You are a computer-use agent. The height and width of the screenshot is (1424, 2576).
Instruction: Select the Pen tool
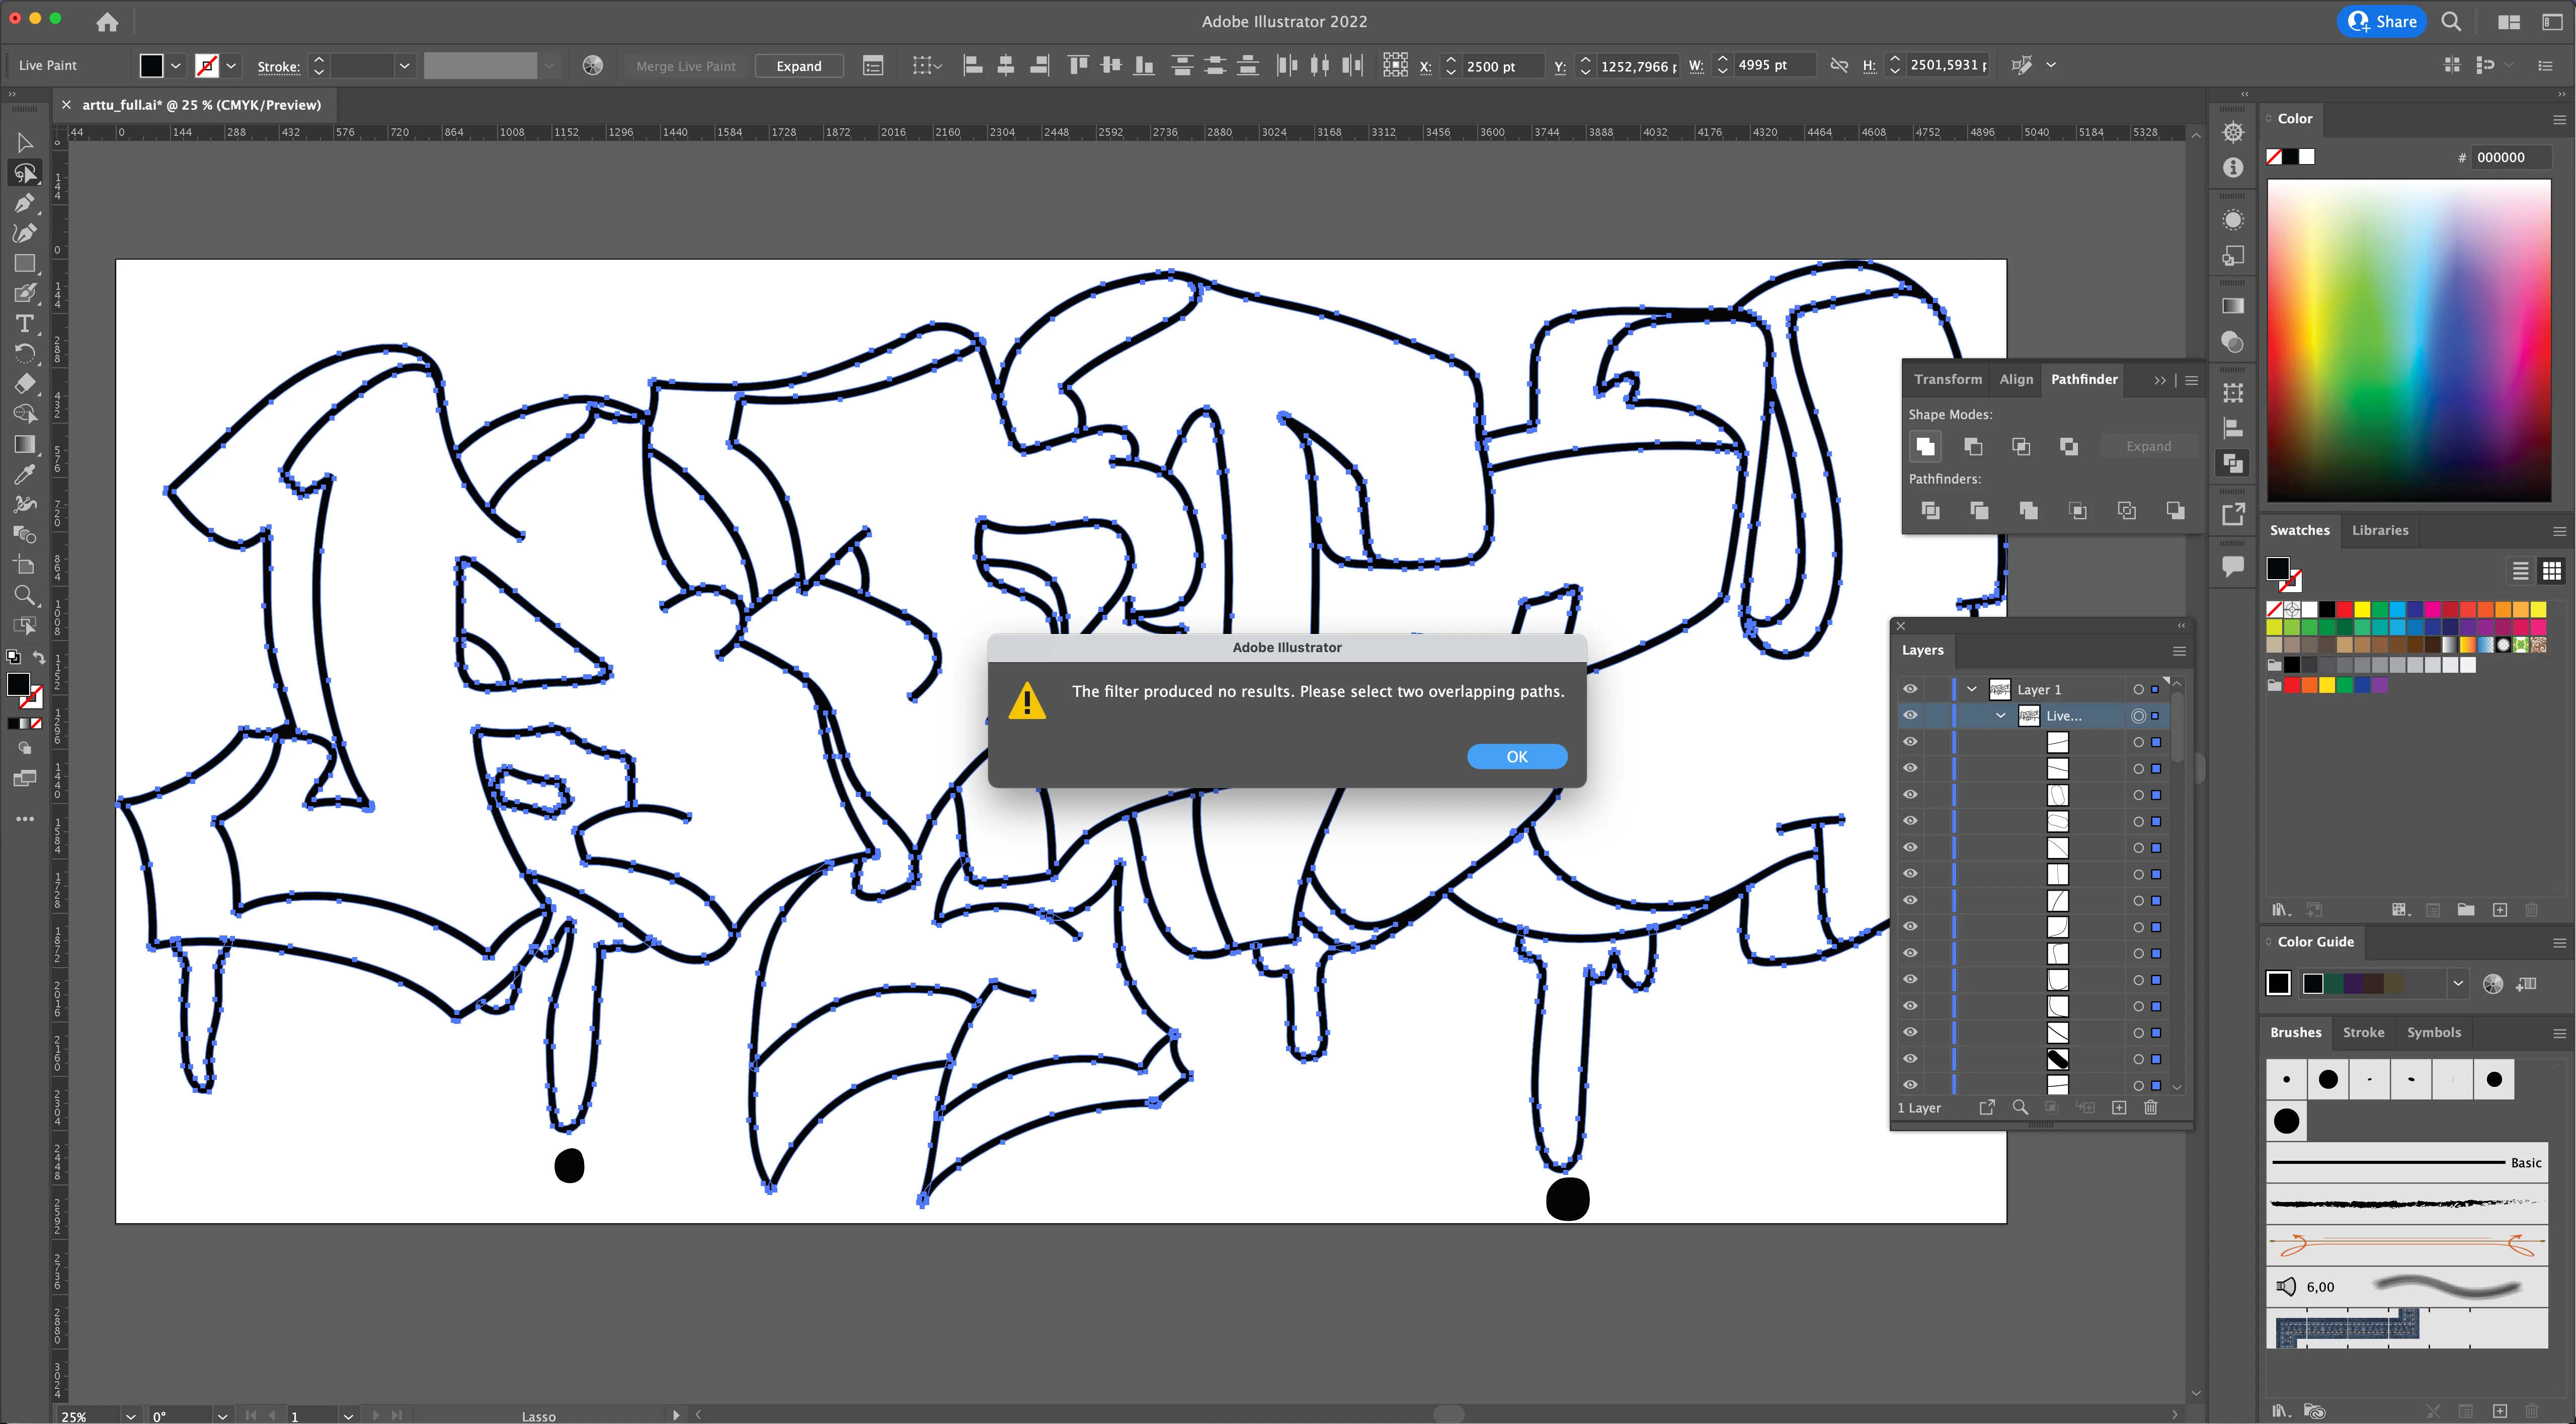coord(25,204)
